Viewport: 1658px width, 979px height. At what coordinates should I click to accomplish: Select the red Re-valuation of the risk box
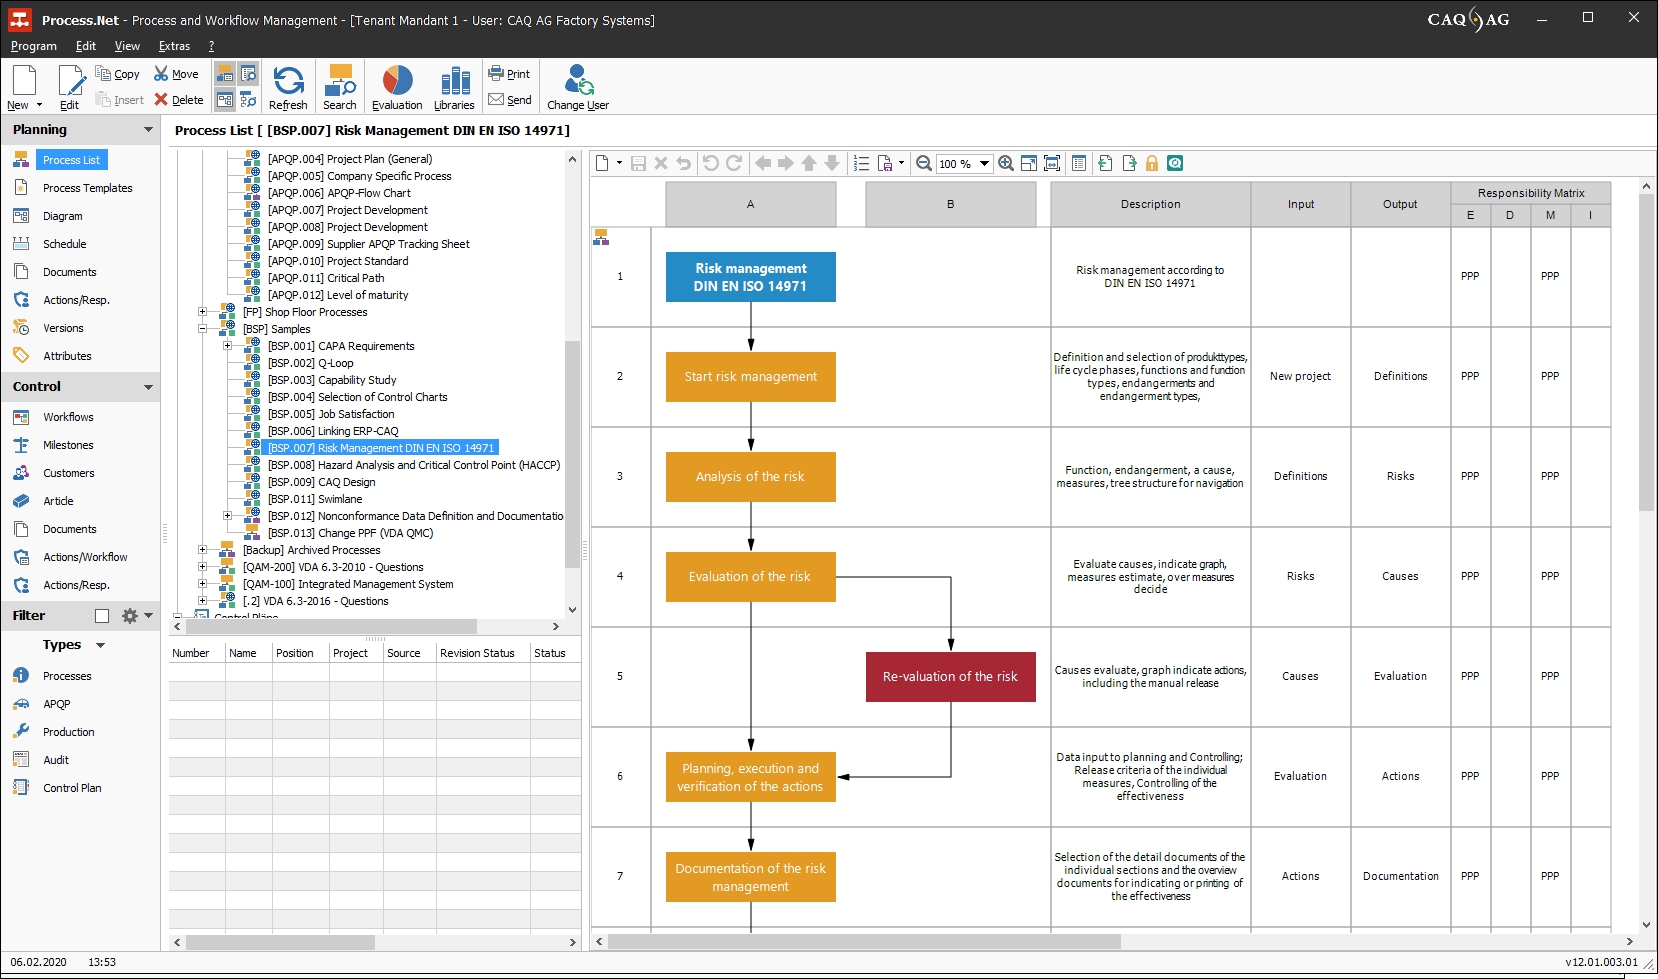[x=951, y=677]
